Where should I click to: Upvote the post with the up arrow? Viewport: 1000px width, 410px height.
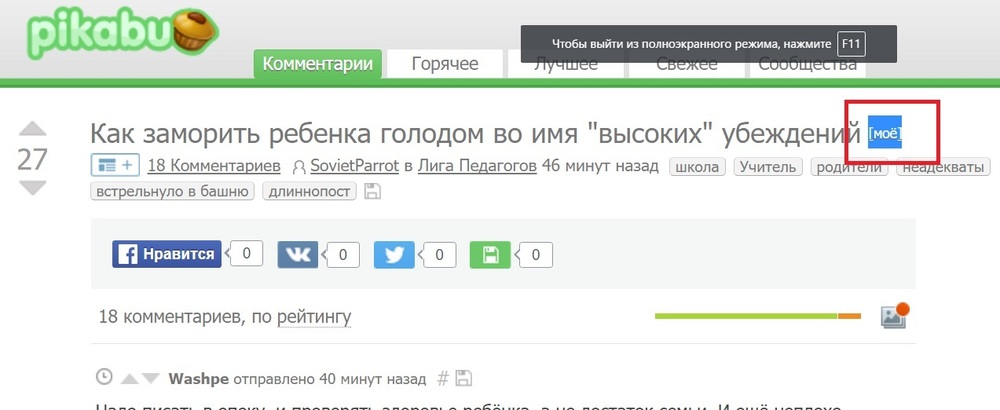(33, 129)
